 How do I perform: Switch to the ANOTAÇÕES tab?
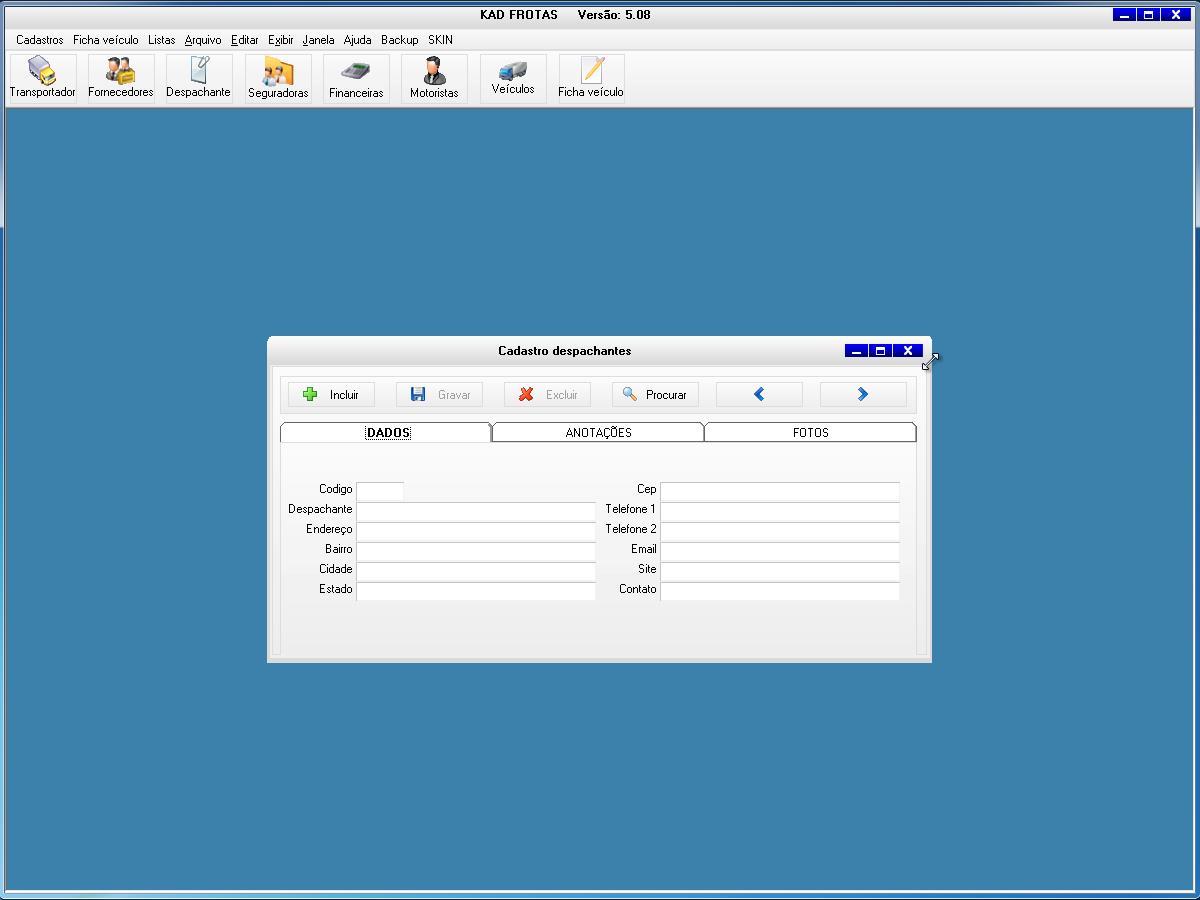598,433
